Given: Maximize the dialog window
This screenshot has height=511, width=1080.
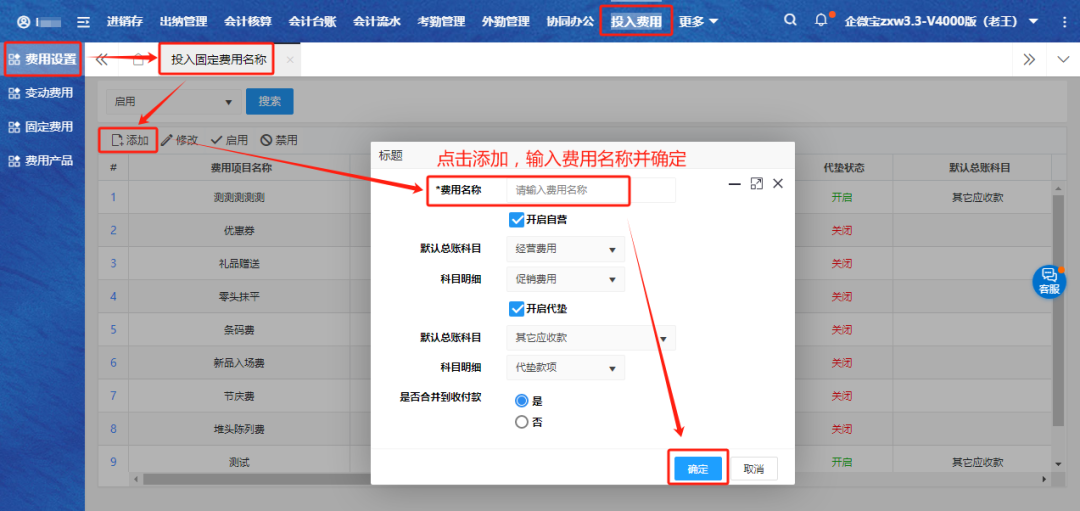Looking at the screenshot, I should coord(756,184).
